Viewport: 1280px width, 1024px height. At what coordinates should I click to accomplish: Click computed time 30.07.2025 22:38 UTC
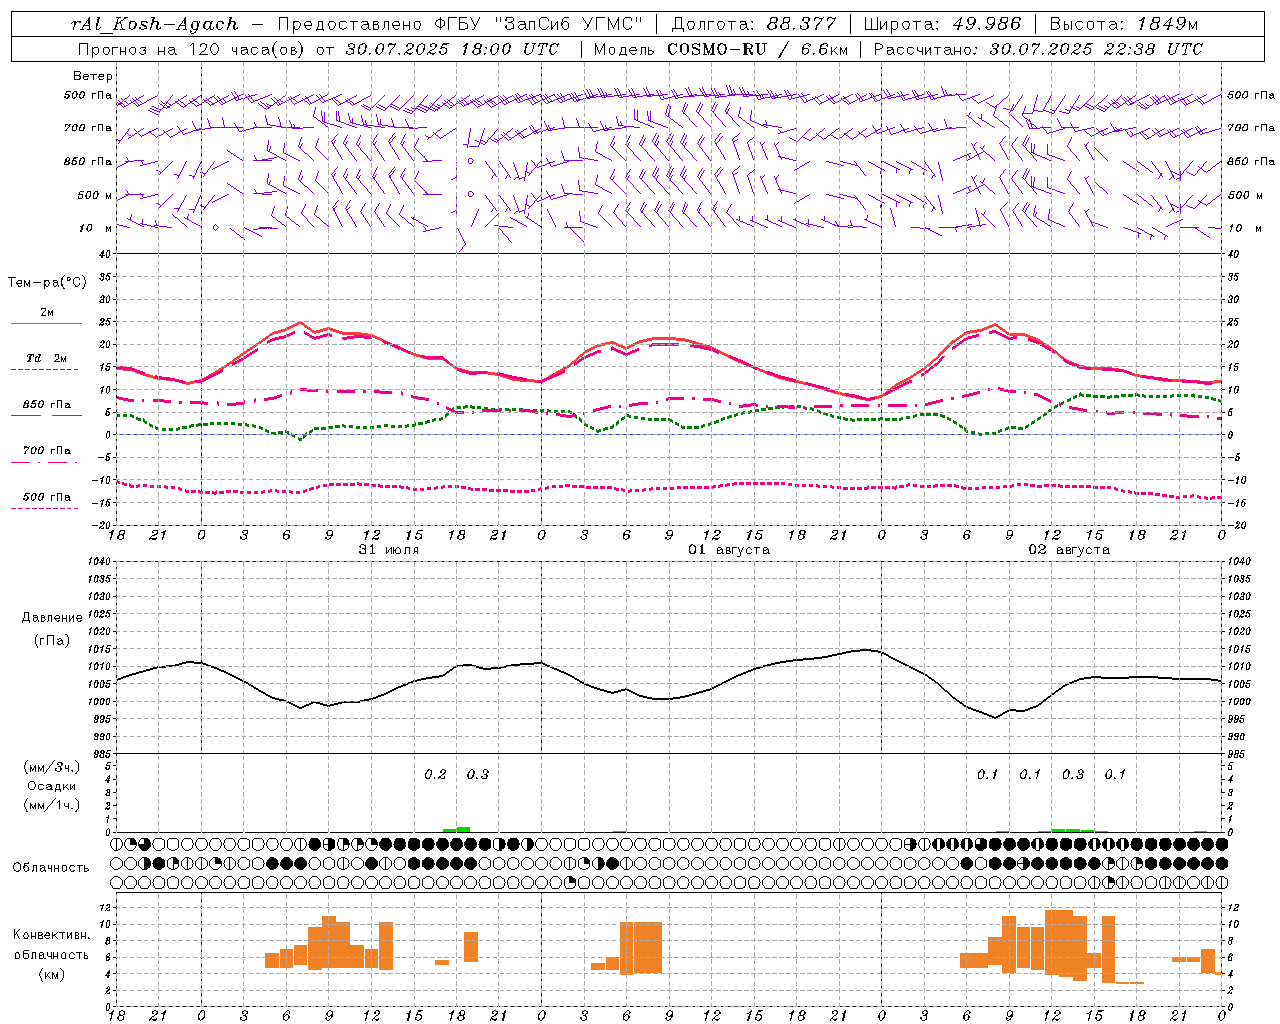point(1096,49)
